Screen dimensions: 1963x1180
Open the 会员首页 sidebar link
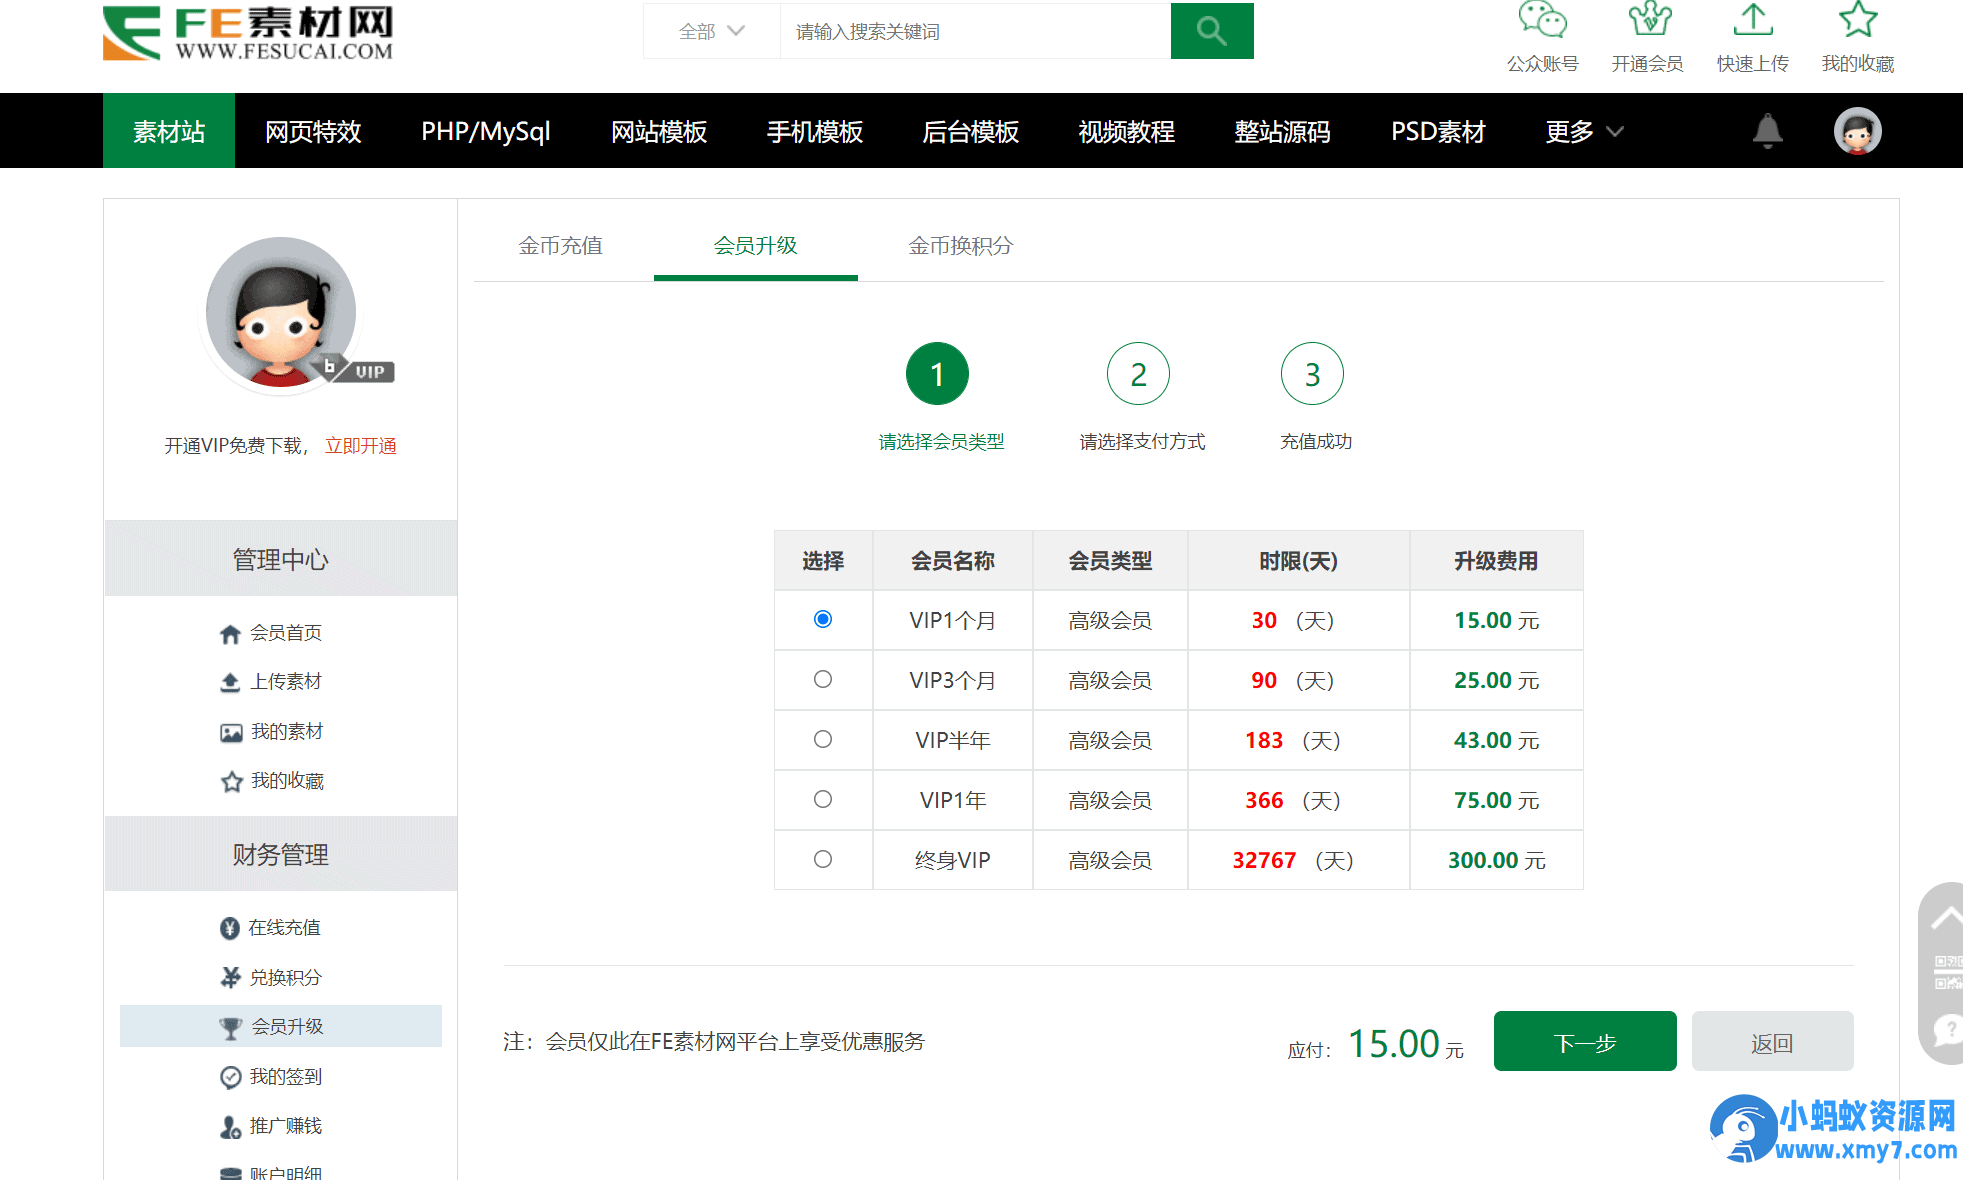(286, 633)
